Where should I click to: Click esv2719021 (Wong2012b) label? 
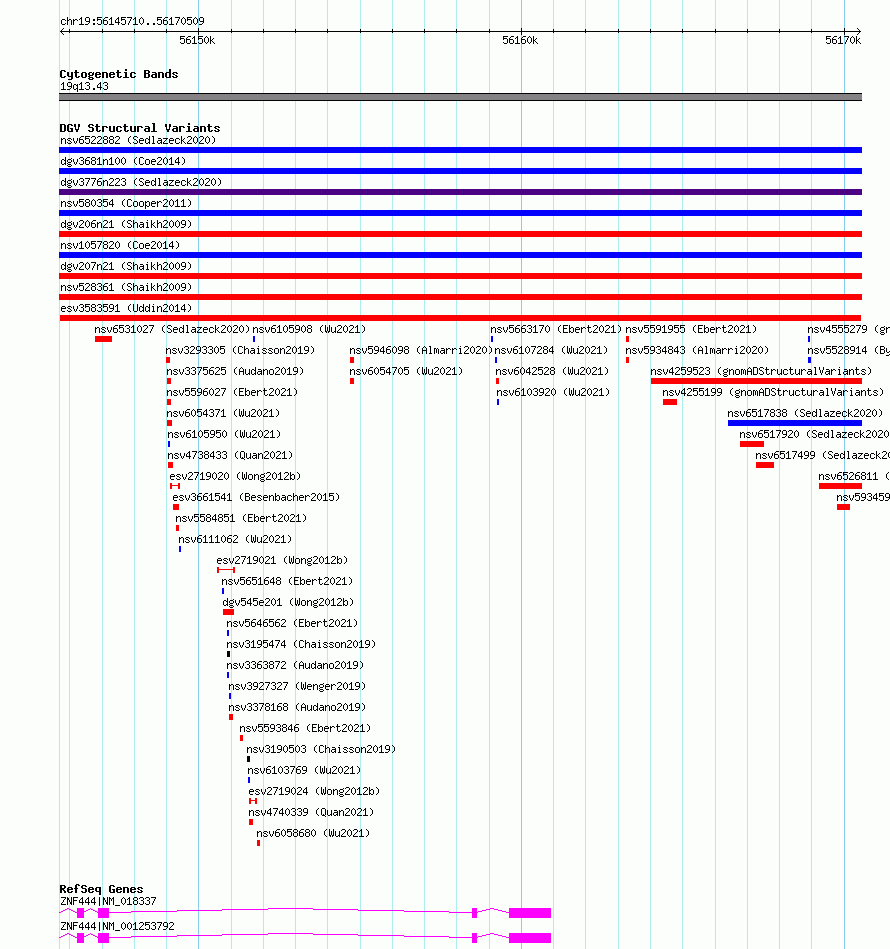tap(283, 560)
